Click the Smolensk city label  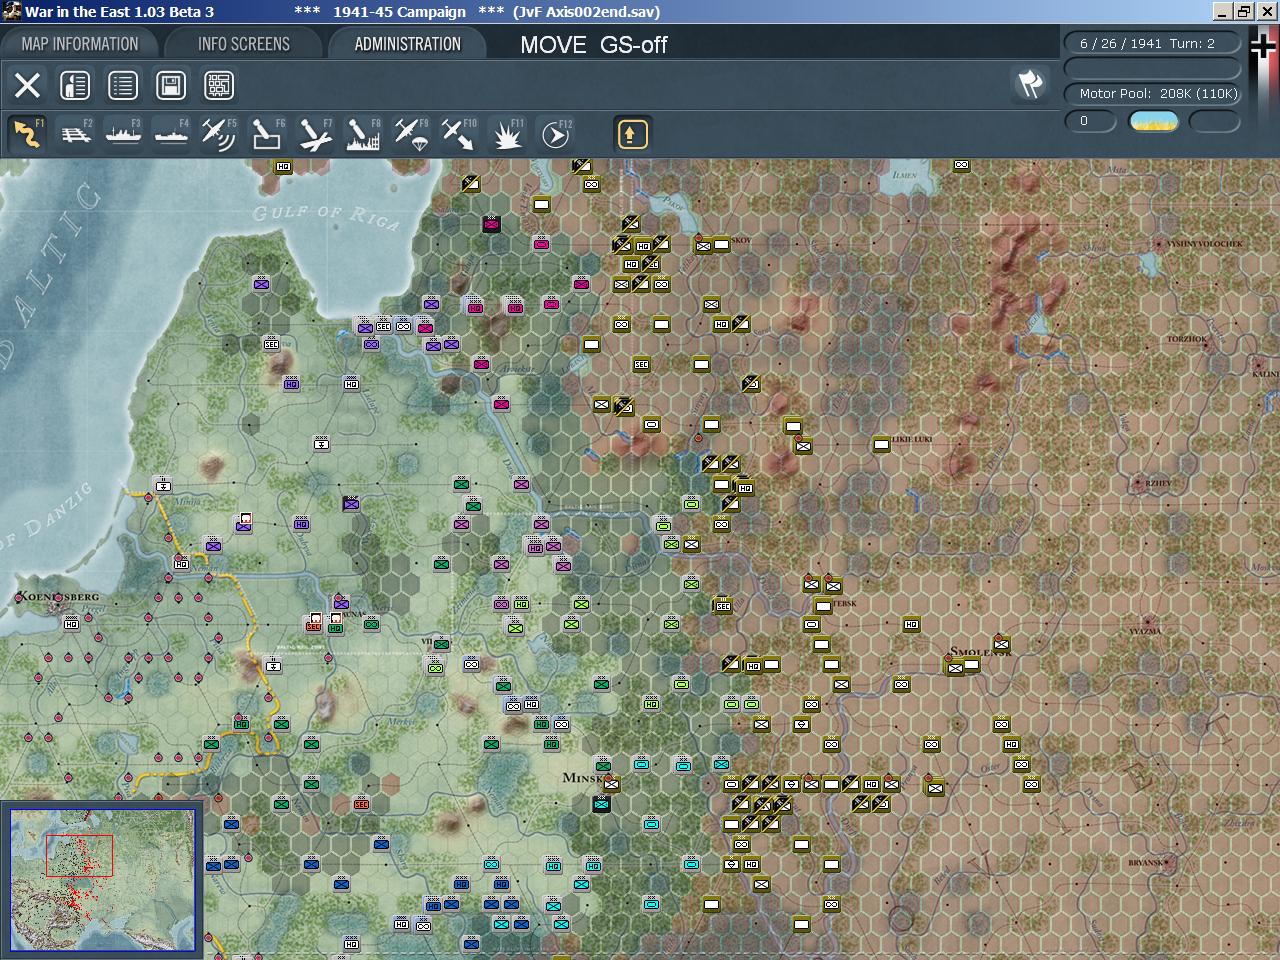coord(980,651)
